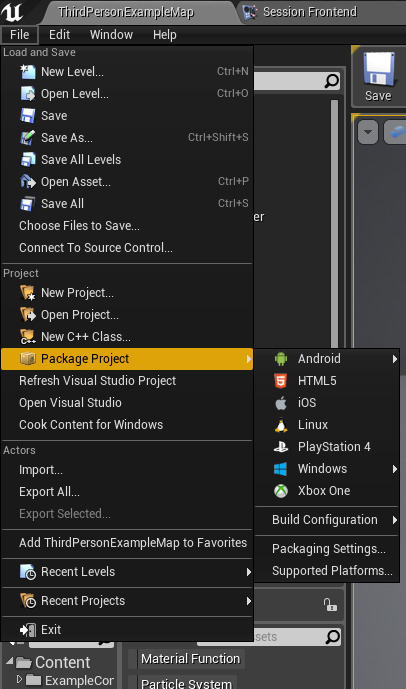Click the blue eraser toolbar icon
This screenshot has height=689, width=406.
tap(395, 132)
